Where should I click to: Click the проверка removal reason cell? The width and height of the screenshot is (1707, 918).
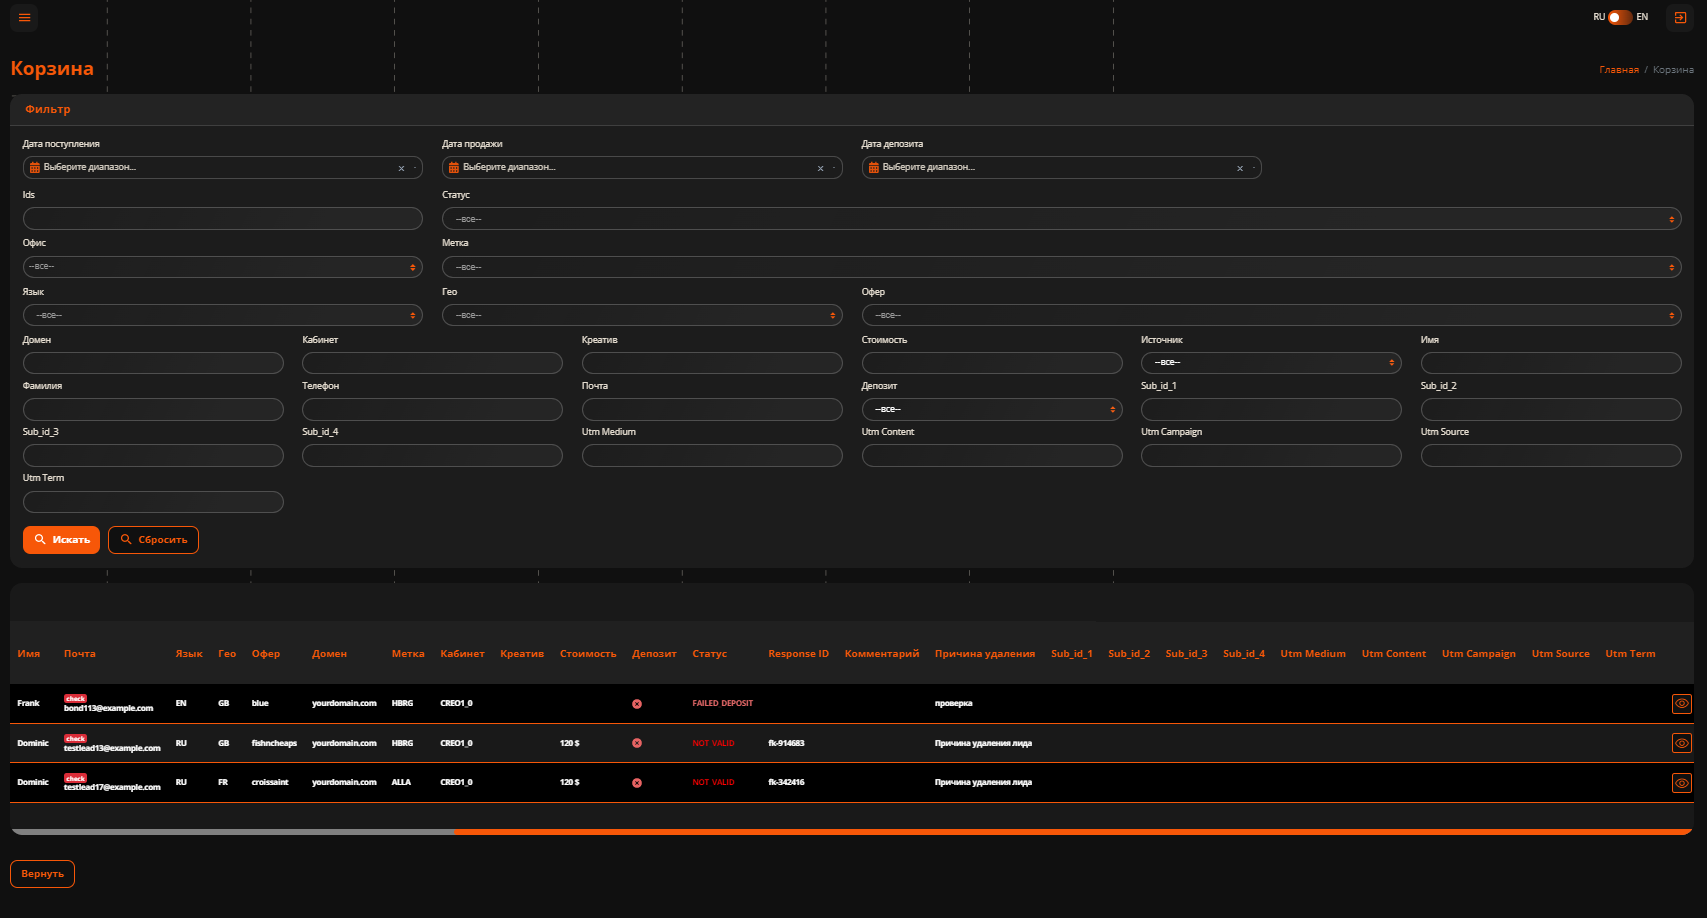point(954,704)
